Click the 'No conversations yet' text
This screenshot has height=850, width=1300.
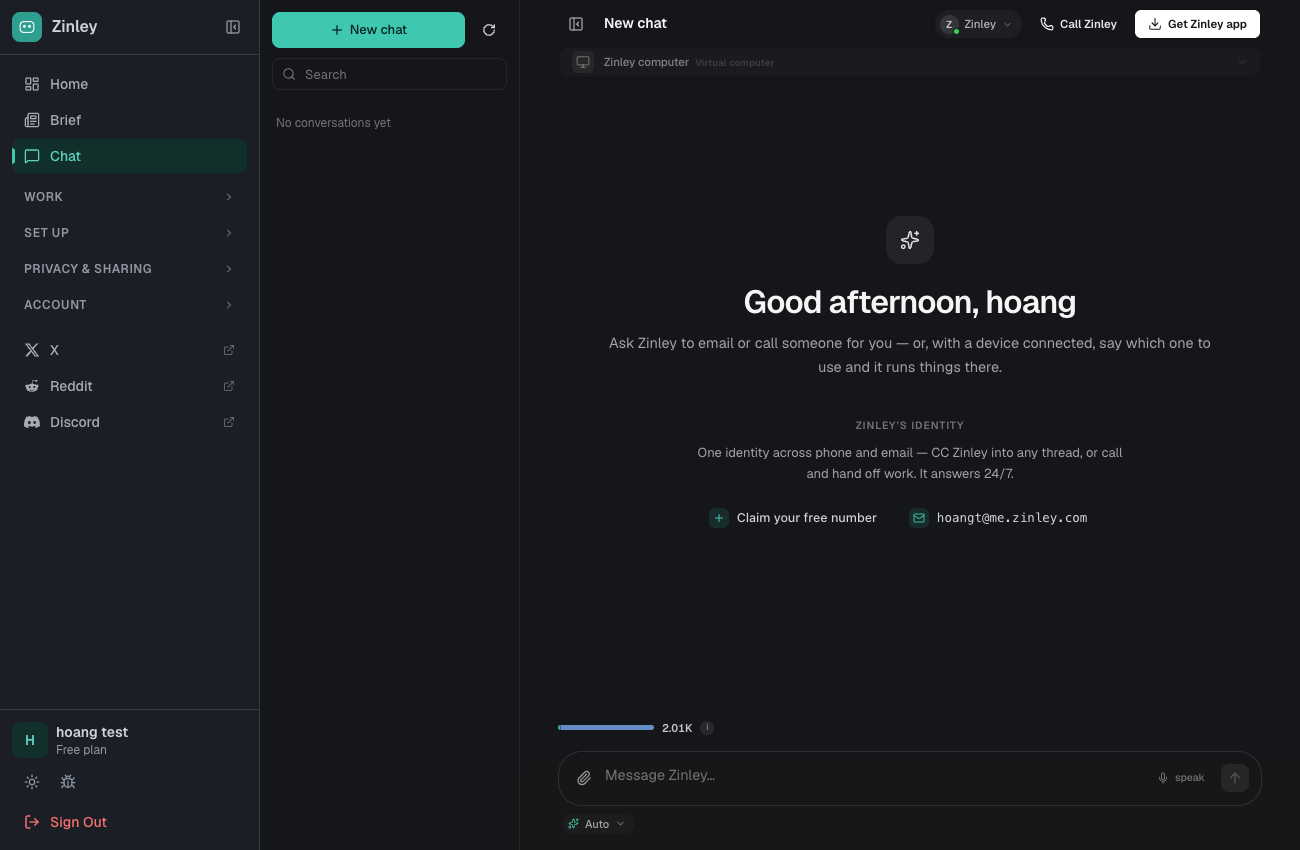pyautogui.click(x=333, y=123)
